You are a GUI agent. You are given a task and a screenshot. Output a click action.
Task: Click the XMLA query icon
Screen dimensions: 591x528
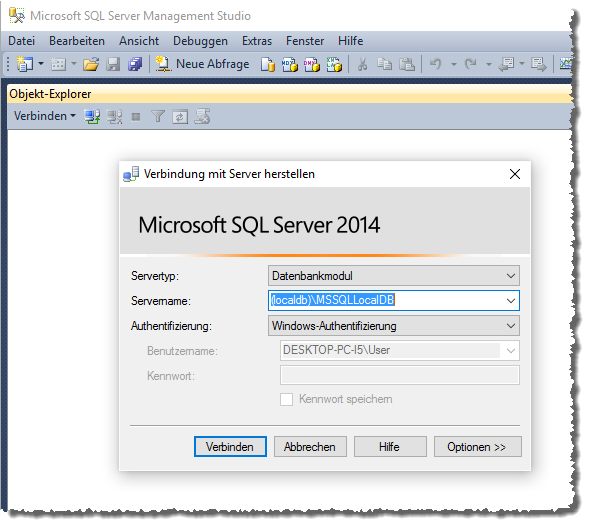[334, 64]
